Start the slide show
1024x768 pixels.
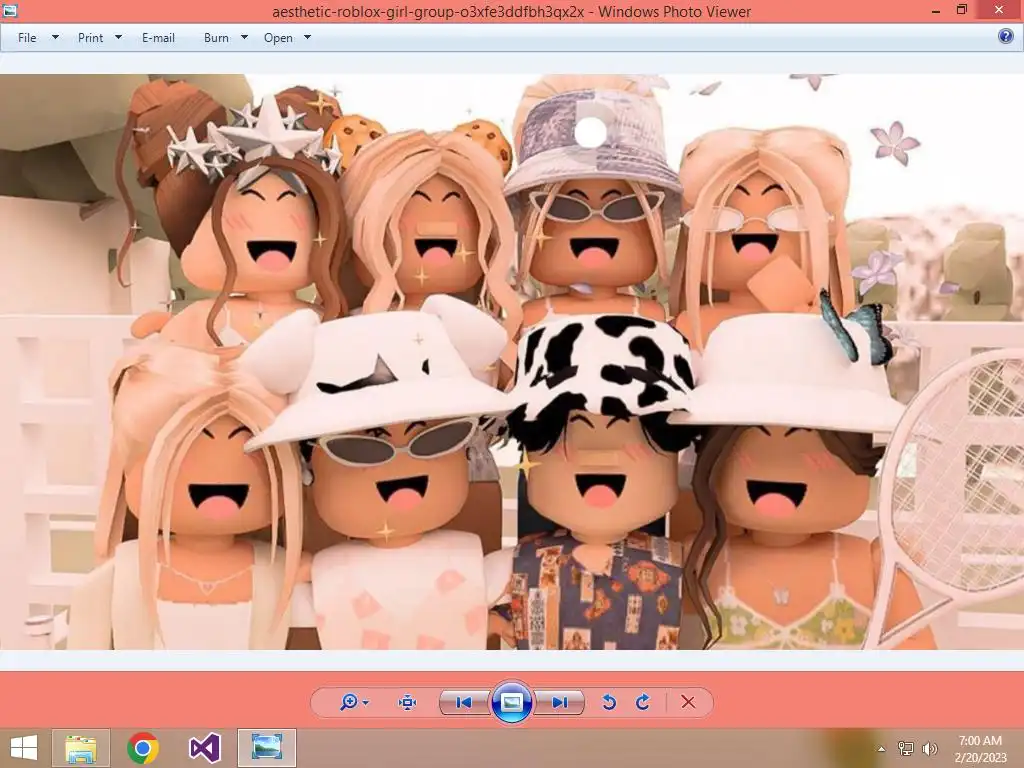coord(511,703)
